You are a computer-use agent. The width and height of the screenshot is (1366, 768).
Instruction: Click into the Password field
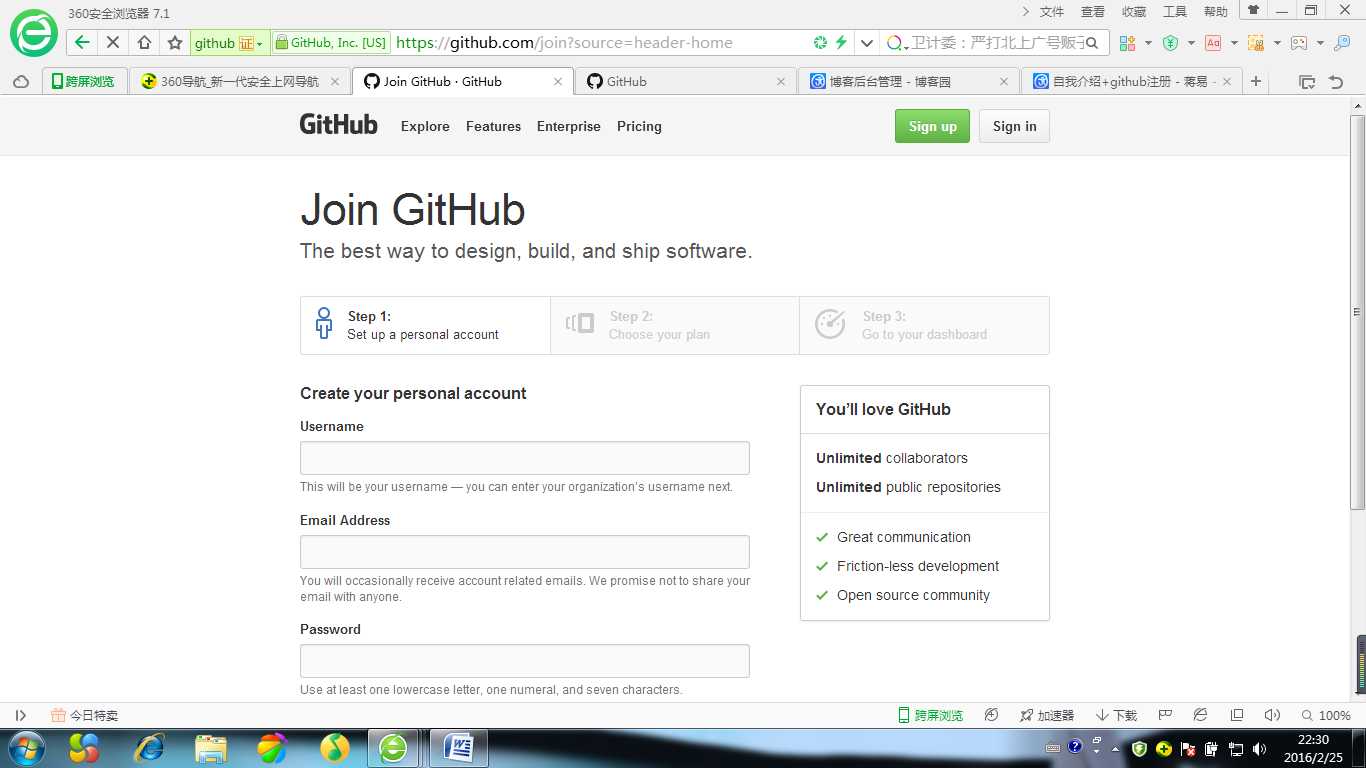pos(525,661)
